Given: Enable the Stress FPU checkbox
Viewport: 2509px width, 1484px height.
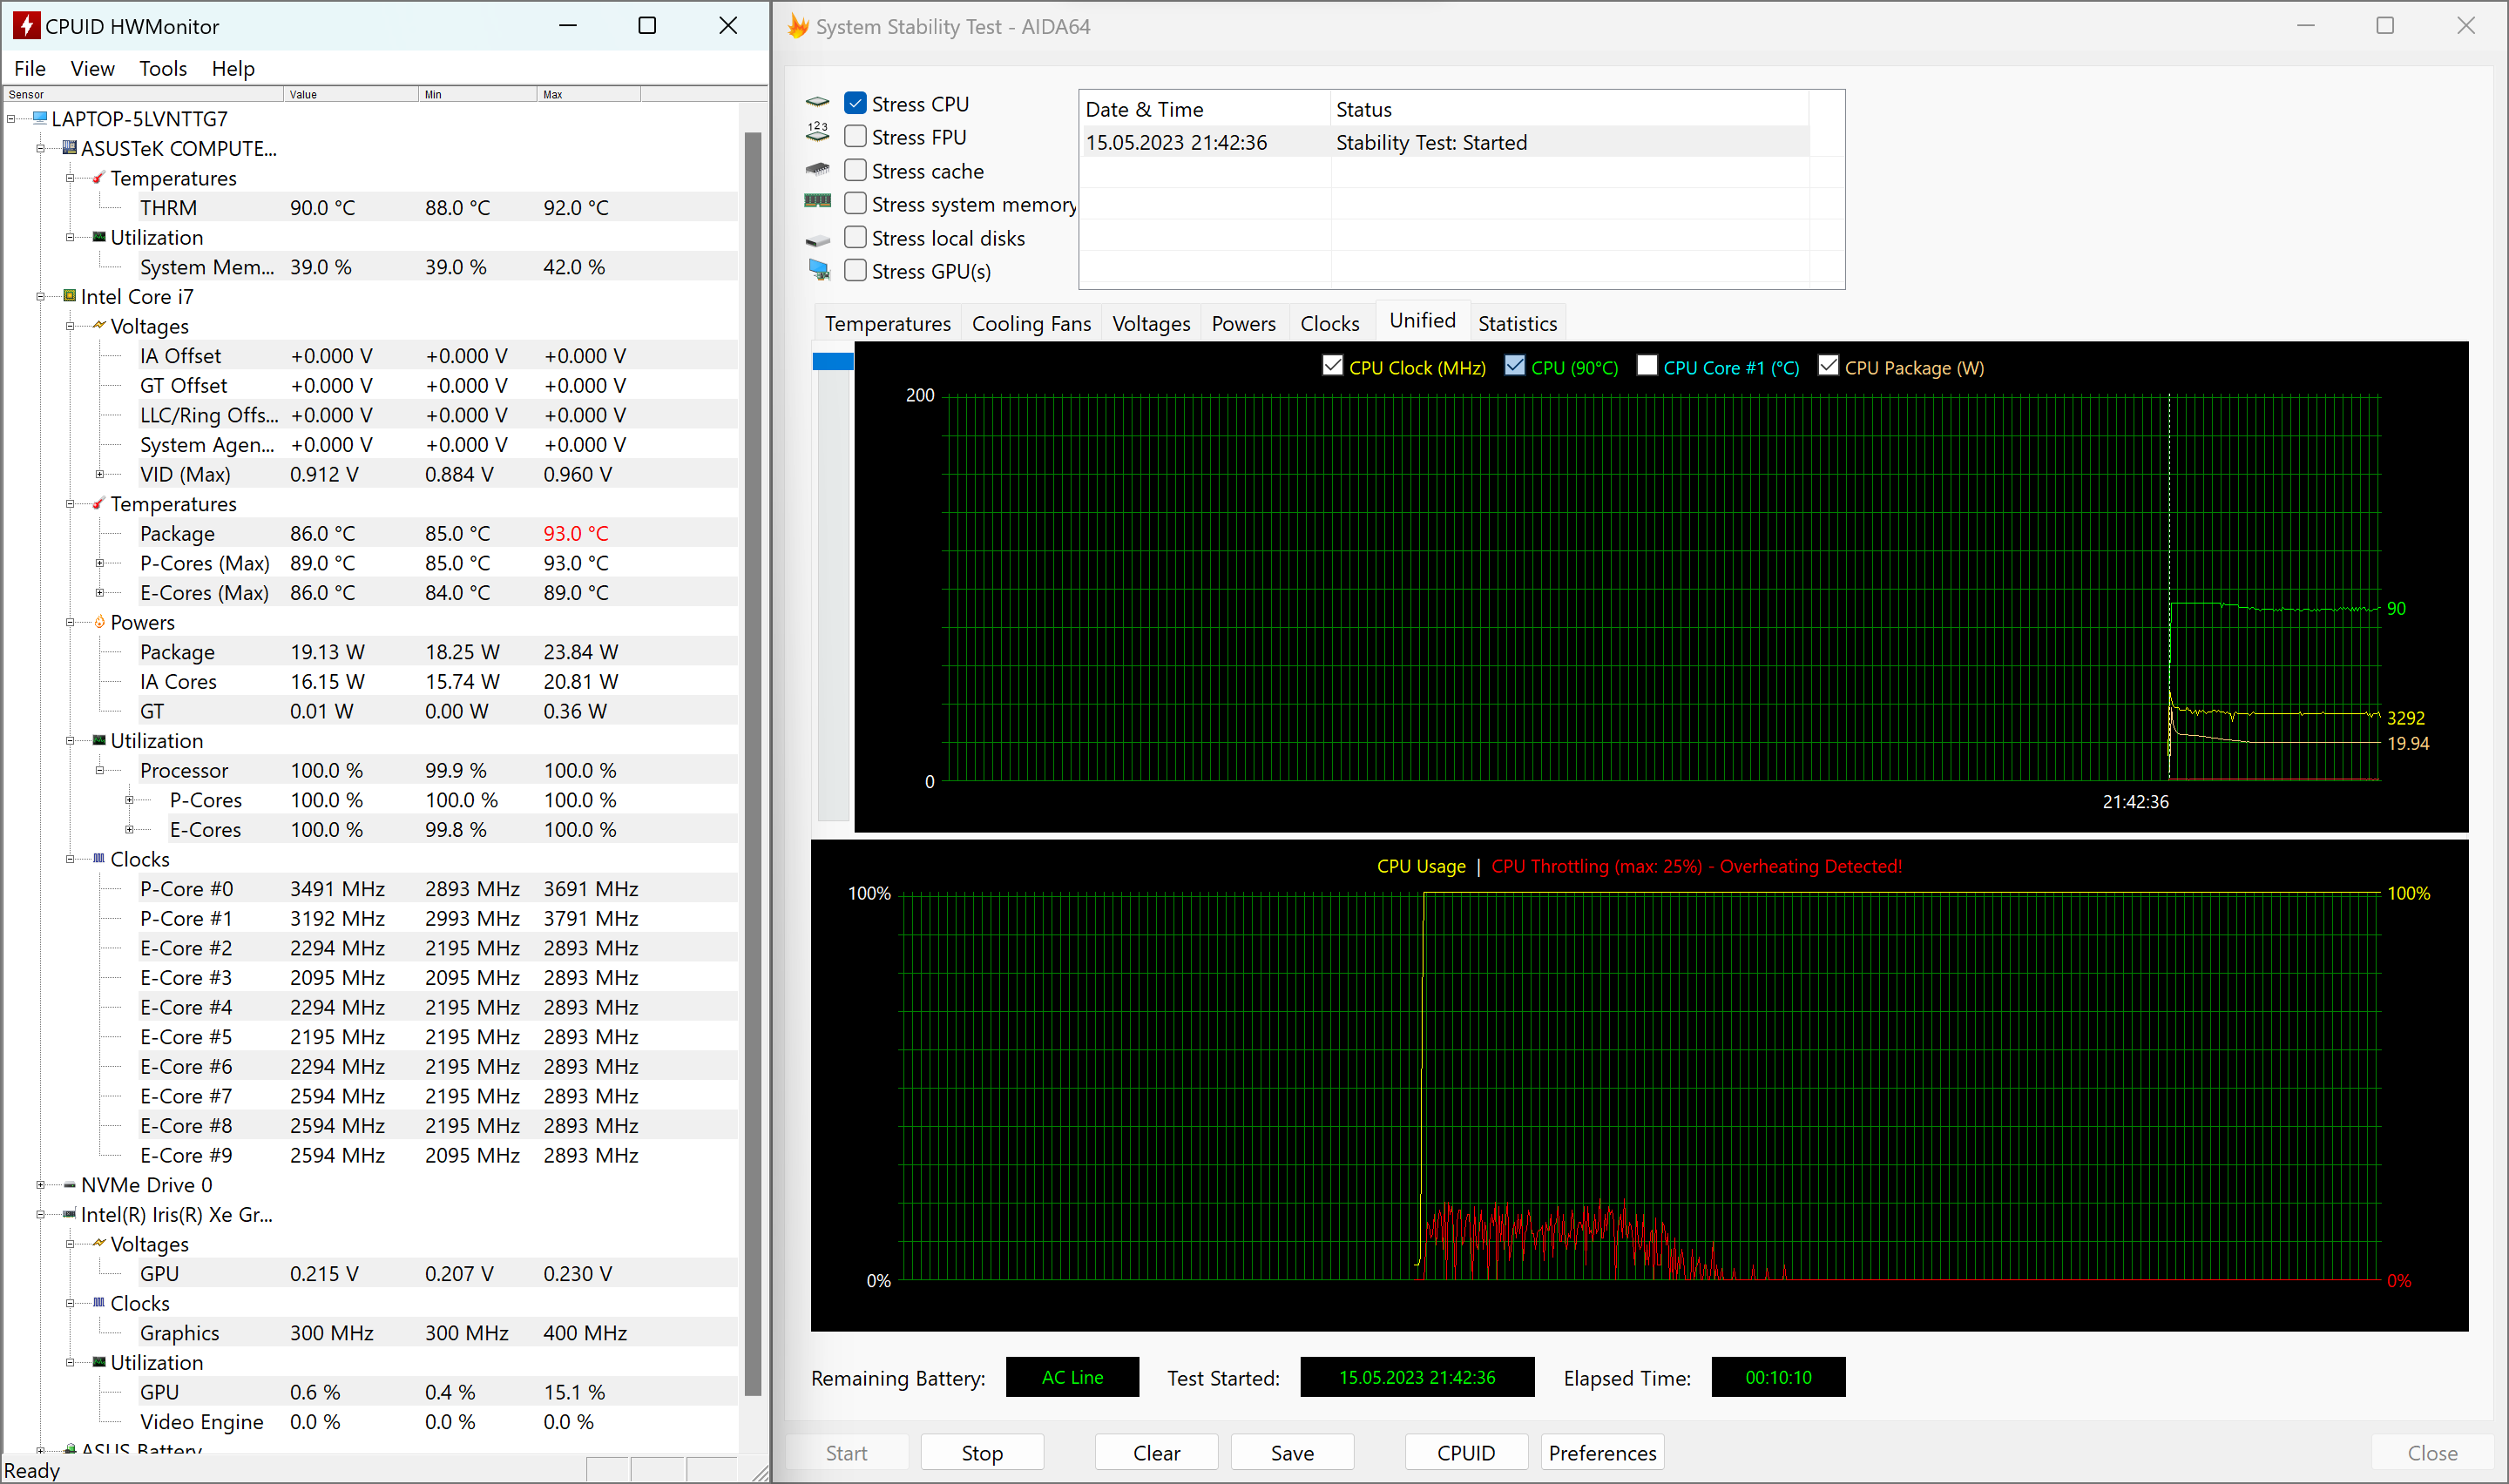Looking at the screenshot, I should coord(855,136).
